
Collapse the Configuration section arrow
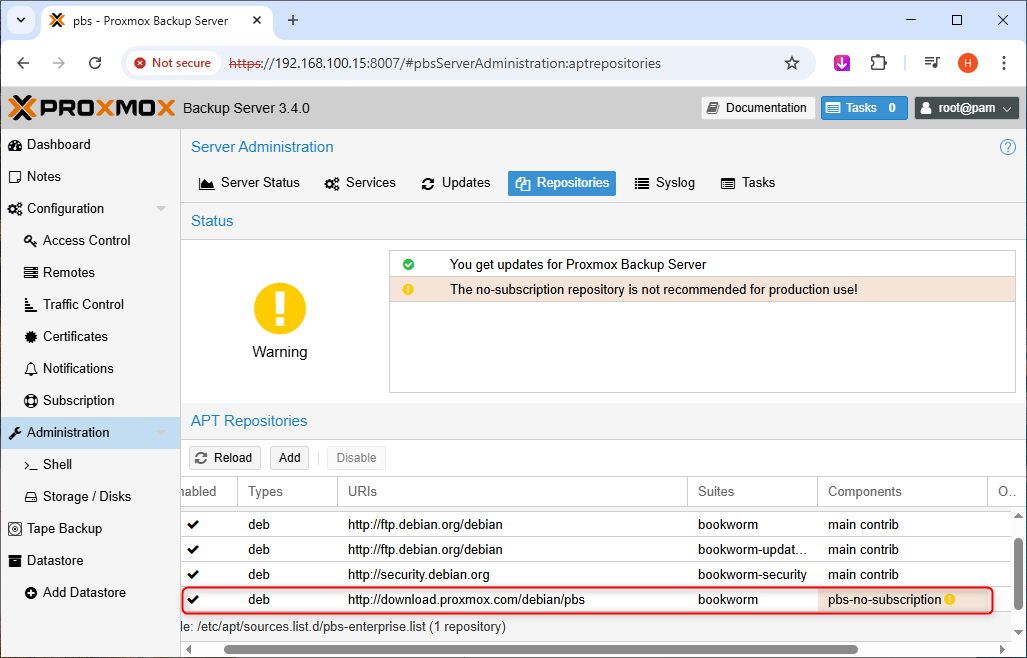point(160,209)
